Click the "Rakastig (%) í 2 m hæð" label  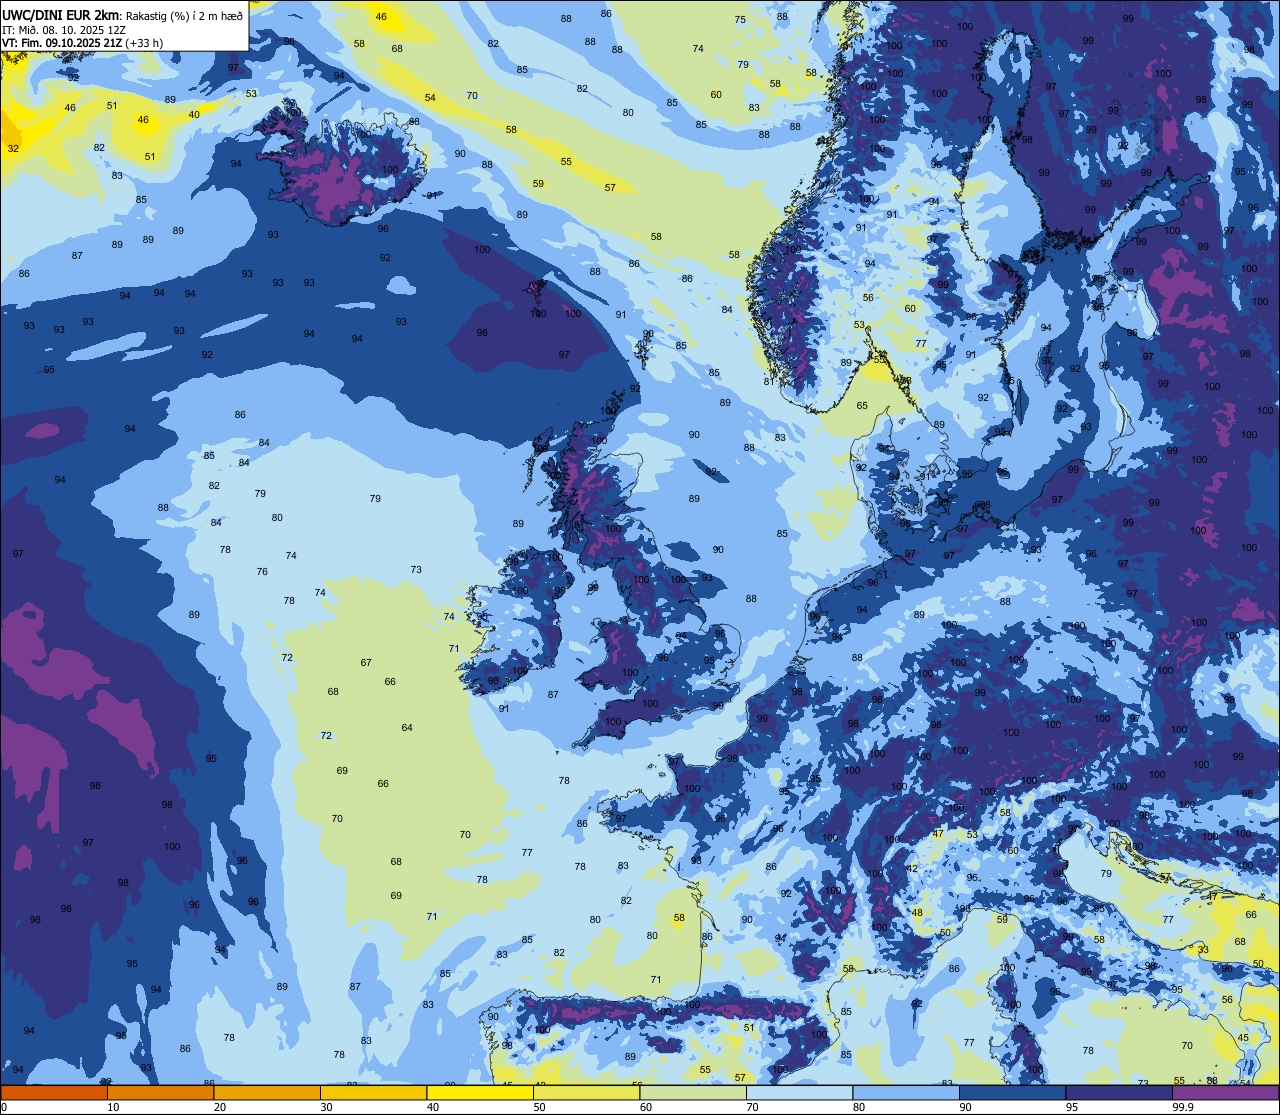[184, 15]
